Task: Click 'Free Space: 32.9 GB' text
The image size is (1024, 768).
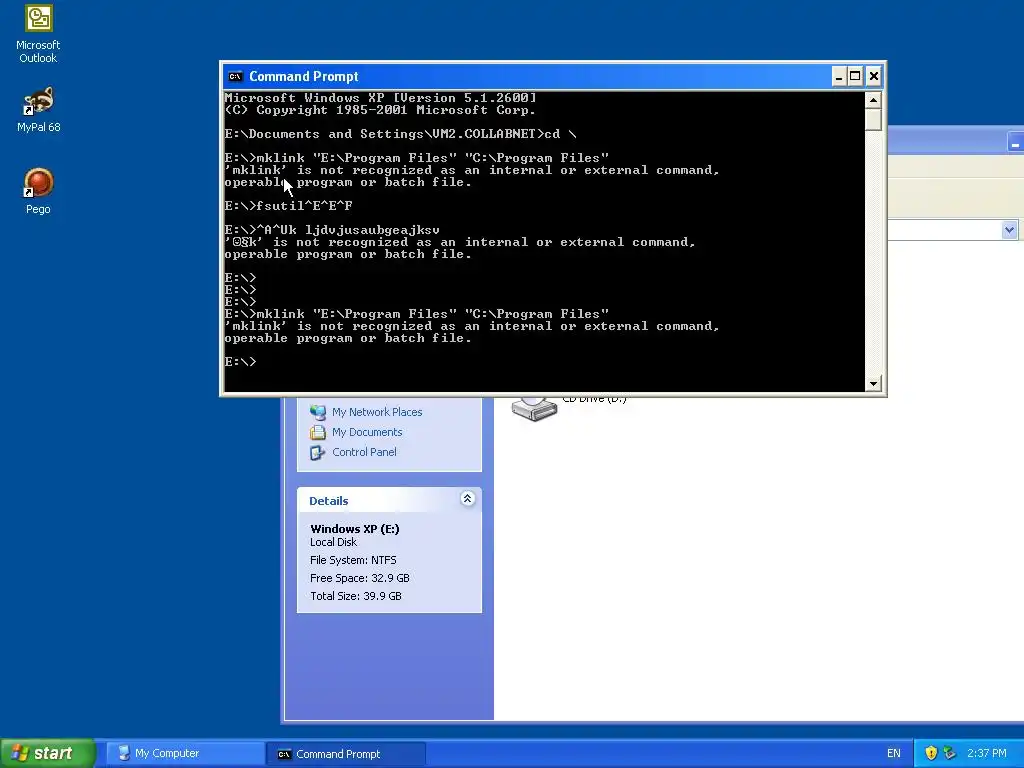Action: tap(359, 578)
